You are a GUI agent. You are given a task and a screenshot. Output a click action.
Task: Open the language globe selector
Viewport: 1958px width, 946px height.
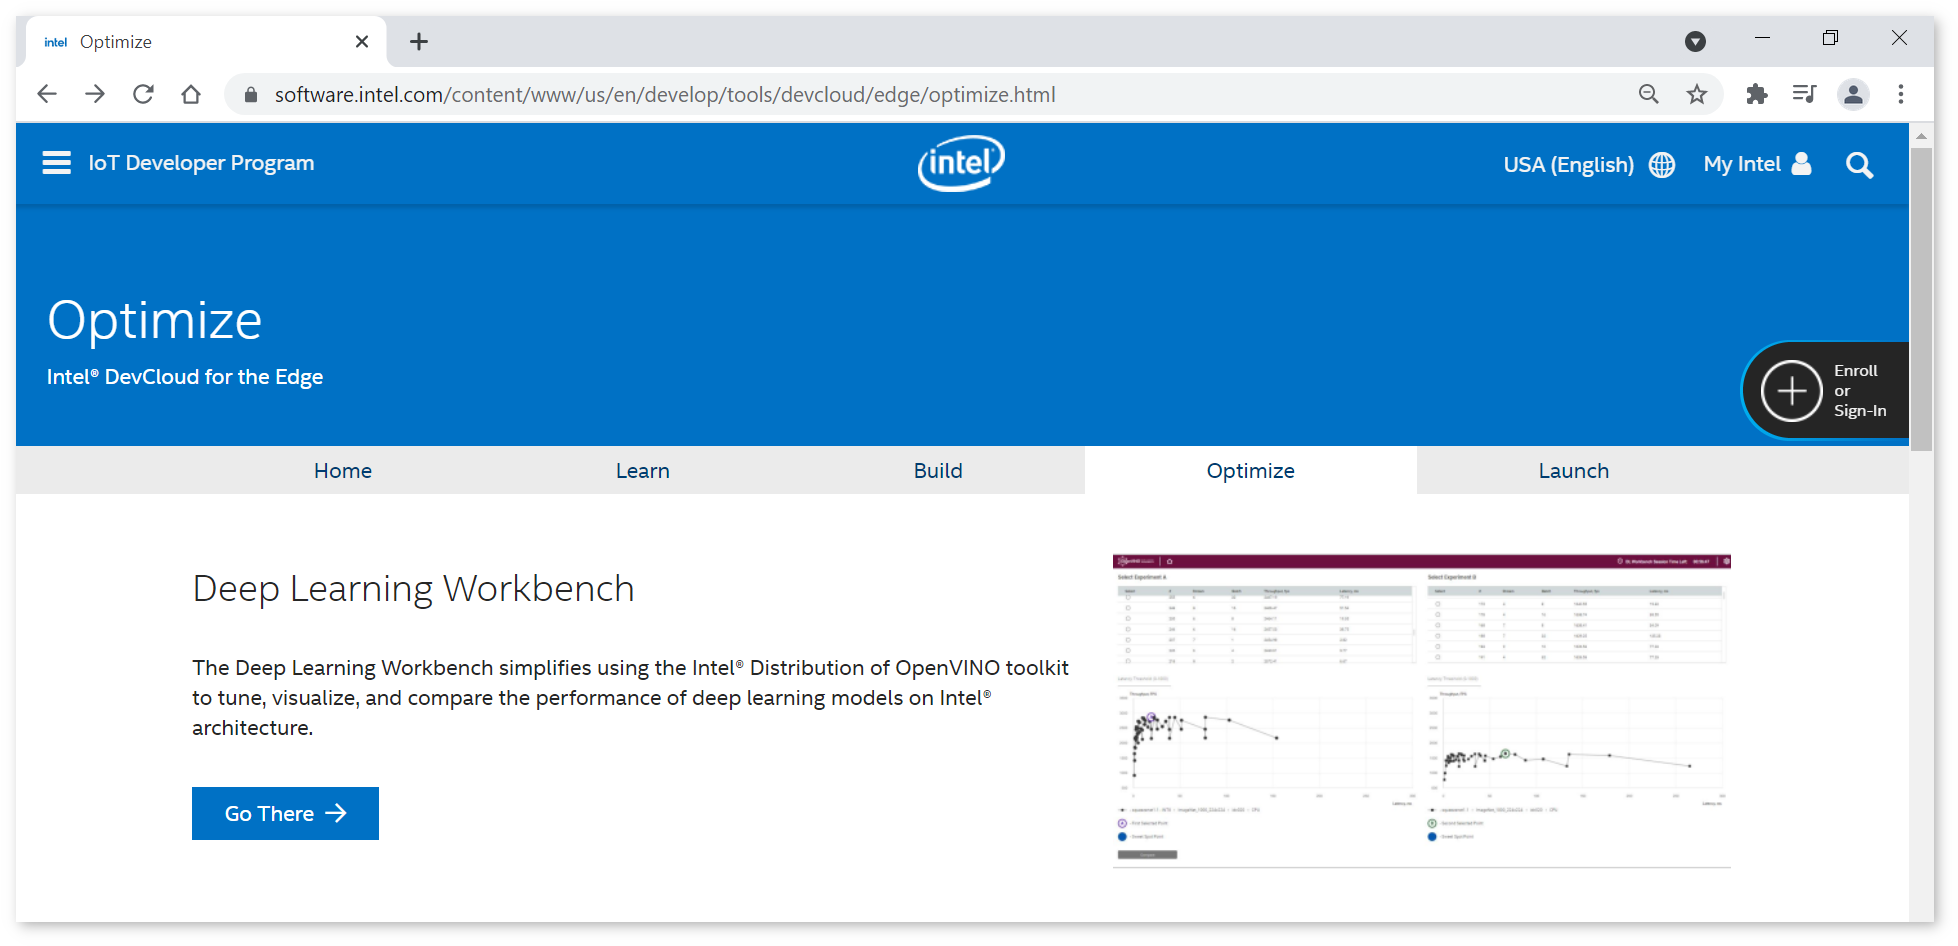coord(1661,165)
